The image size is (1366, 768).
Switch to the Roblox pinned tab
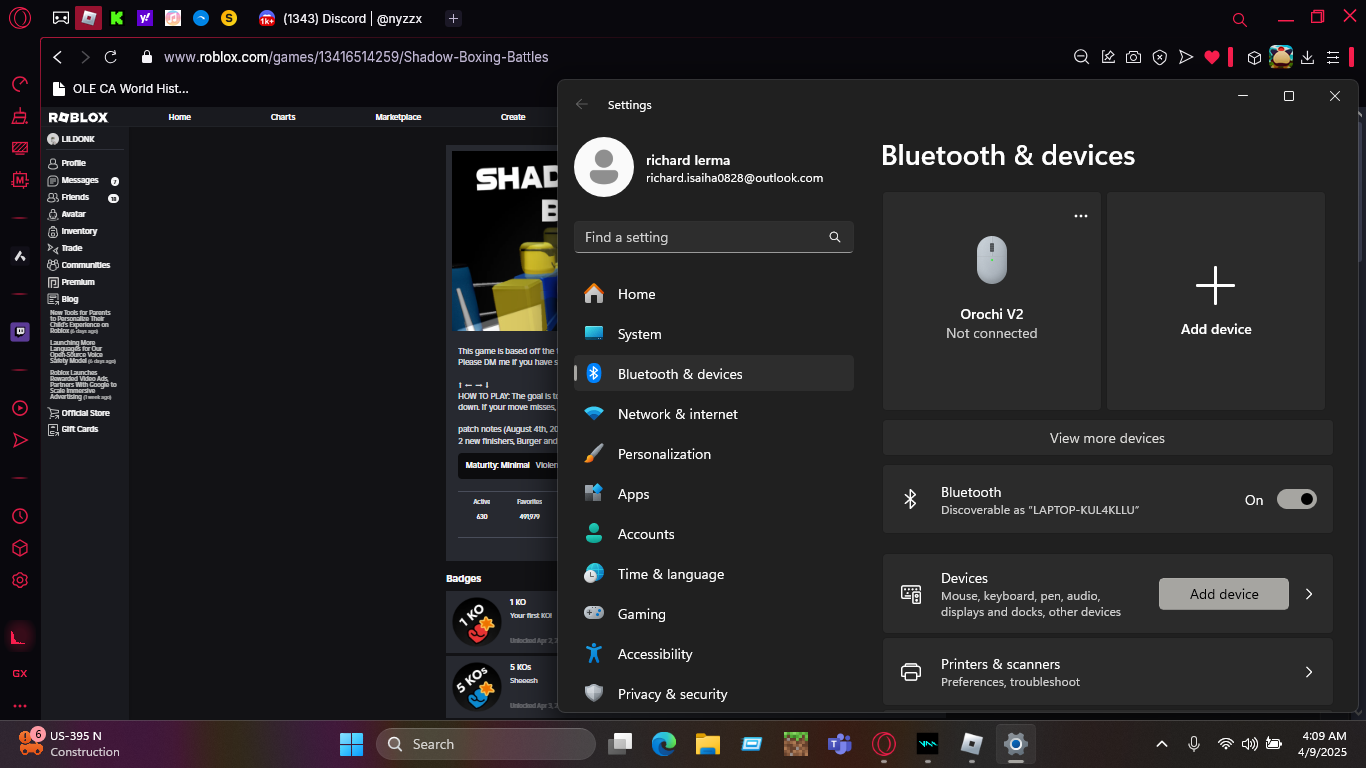89,18
